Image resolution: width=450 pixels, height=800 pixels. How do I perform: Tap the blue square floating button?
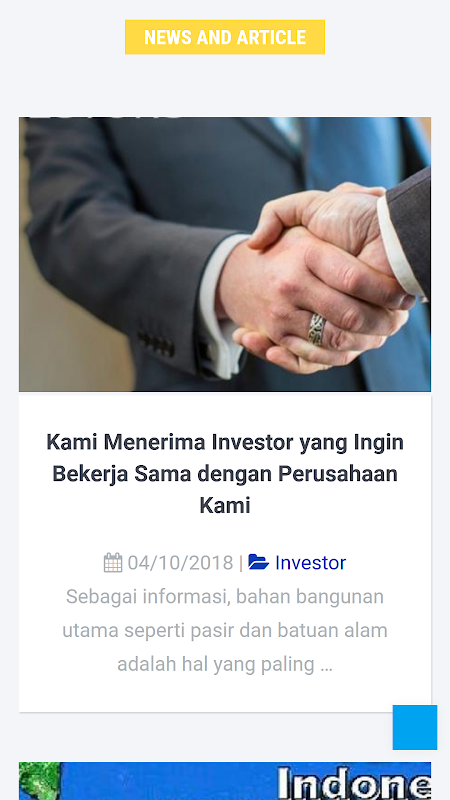(x=415, y=727)
